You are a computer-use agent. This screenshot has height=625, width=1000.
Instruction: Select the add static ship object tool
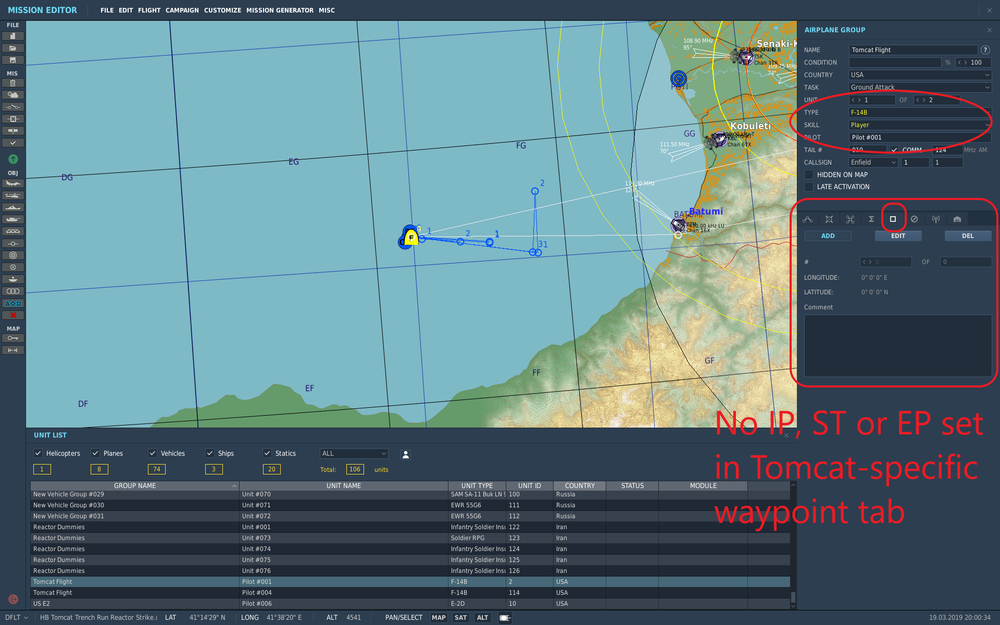pyautogui.click(x=13, y=279)
